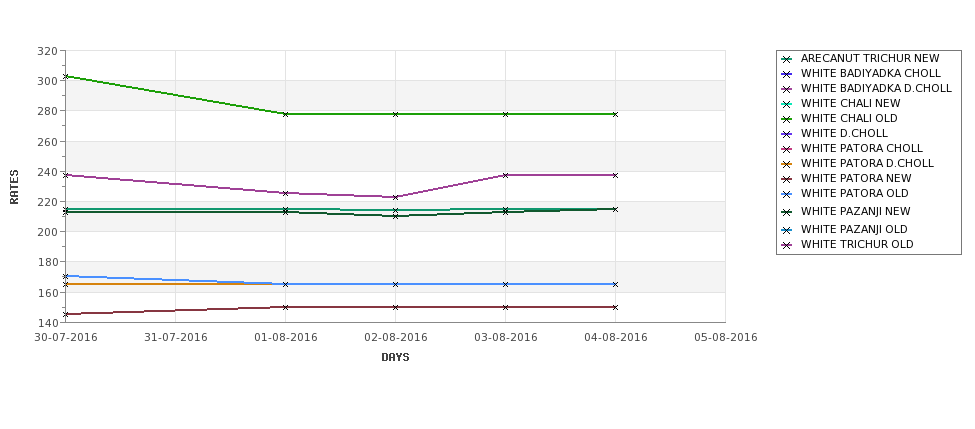Click the blue line's data point at 03-08-2016
The image size is (975, 429).
pyautogui.click(x=505, y=284)
